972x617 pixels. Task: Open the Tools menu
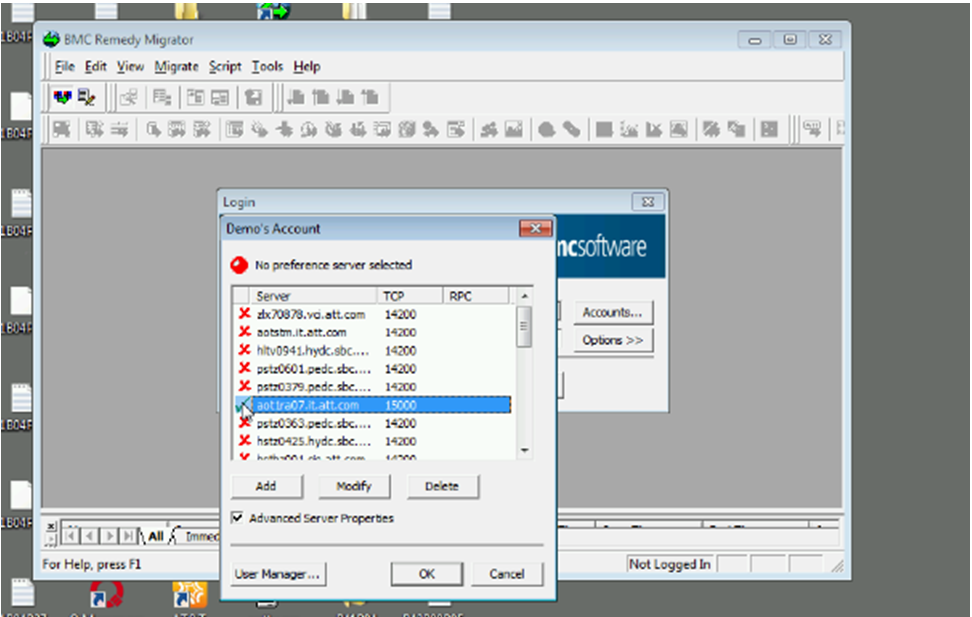pyautogui.click(x=267, y=66)
